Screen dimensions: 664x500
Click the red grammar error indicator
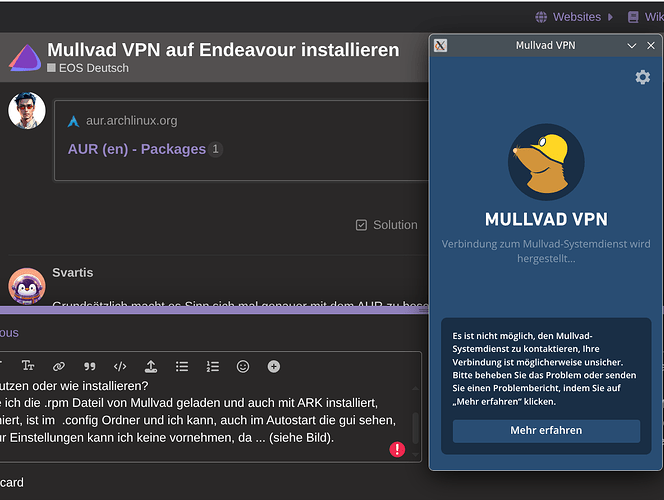397,450
